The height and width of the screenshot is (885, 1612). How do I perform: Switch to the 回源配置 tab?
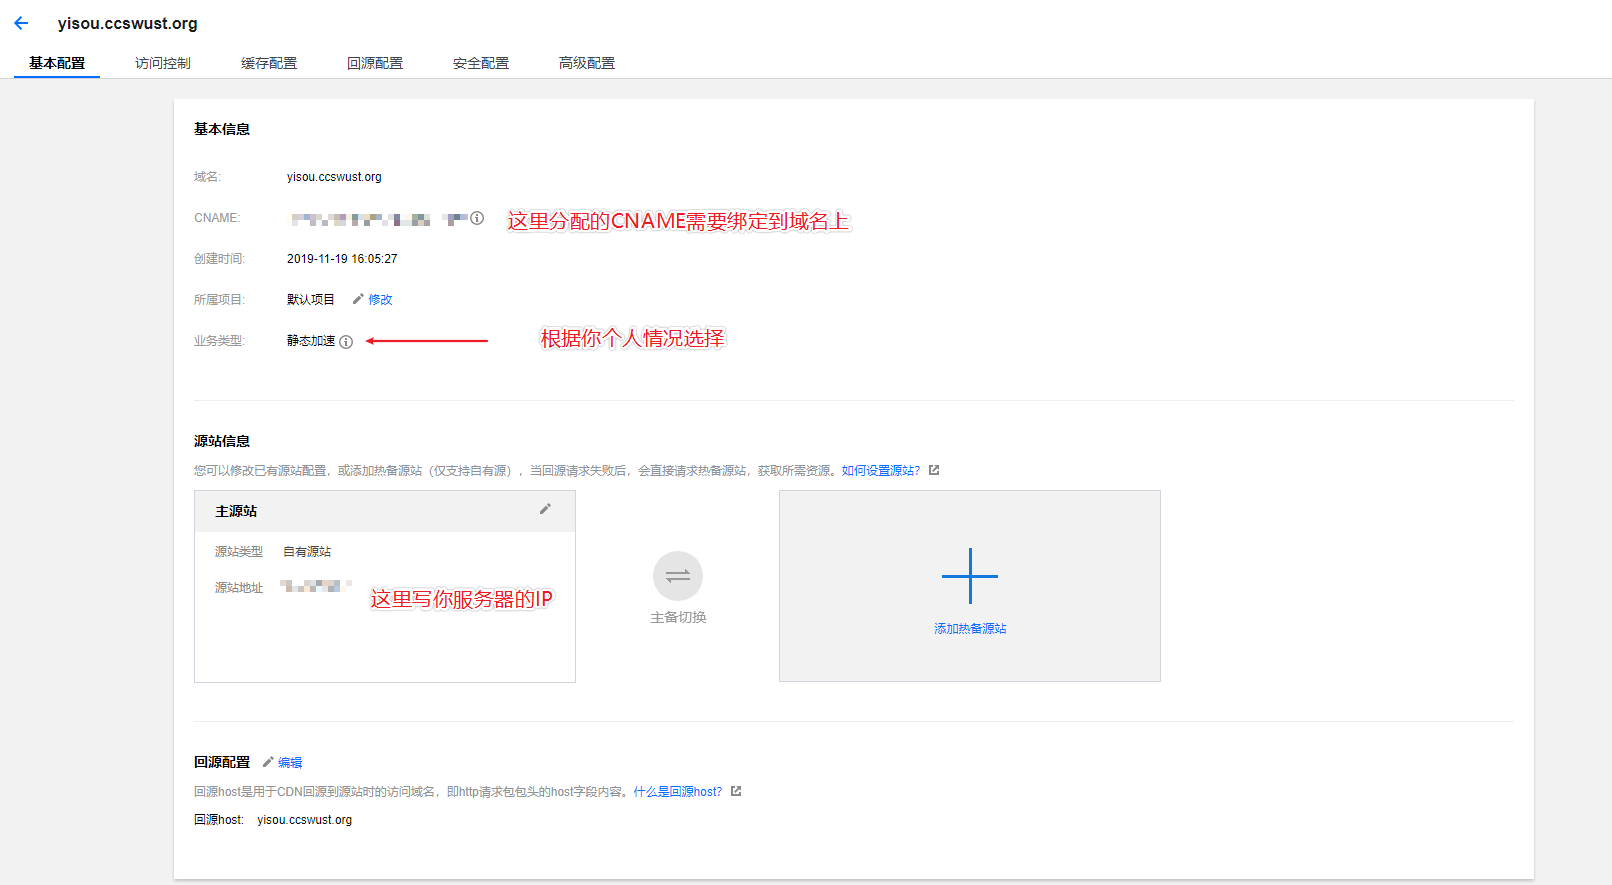coord(375,63)
